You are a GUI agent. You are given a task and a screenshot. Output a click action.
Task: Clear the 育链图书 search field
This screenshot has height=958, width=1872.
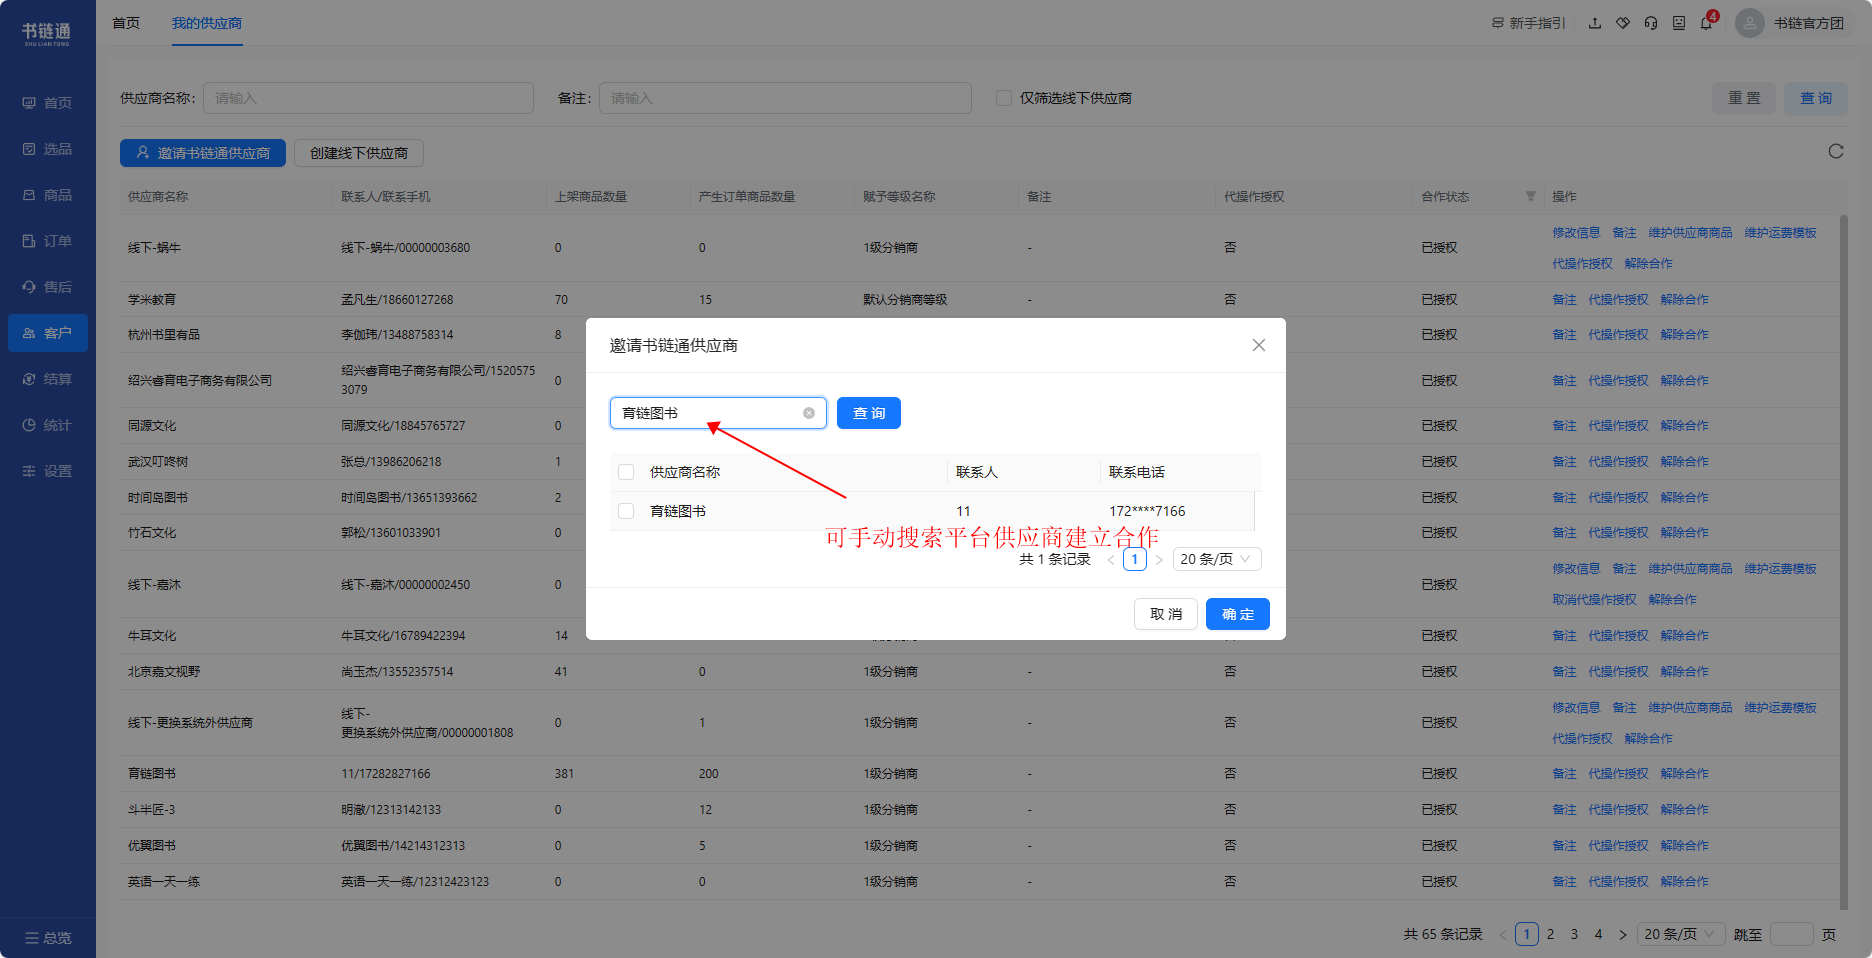point(809,413)
